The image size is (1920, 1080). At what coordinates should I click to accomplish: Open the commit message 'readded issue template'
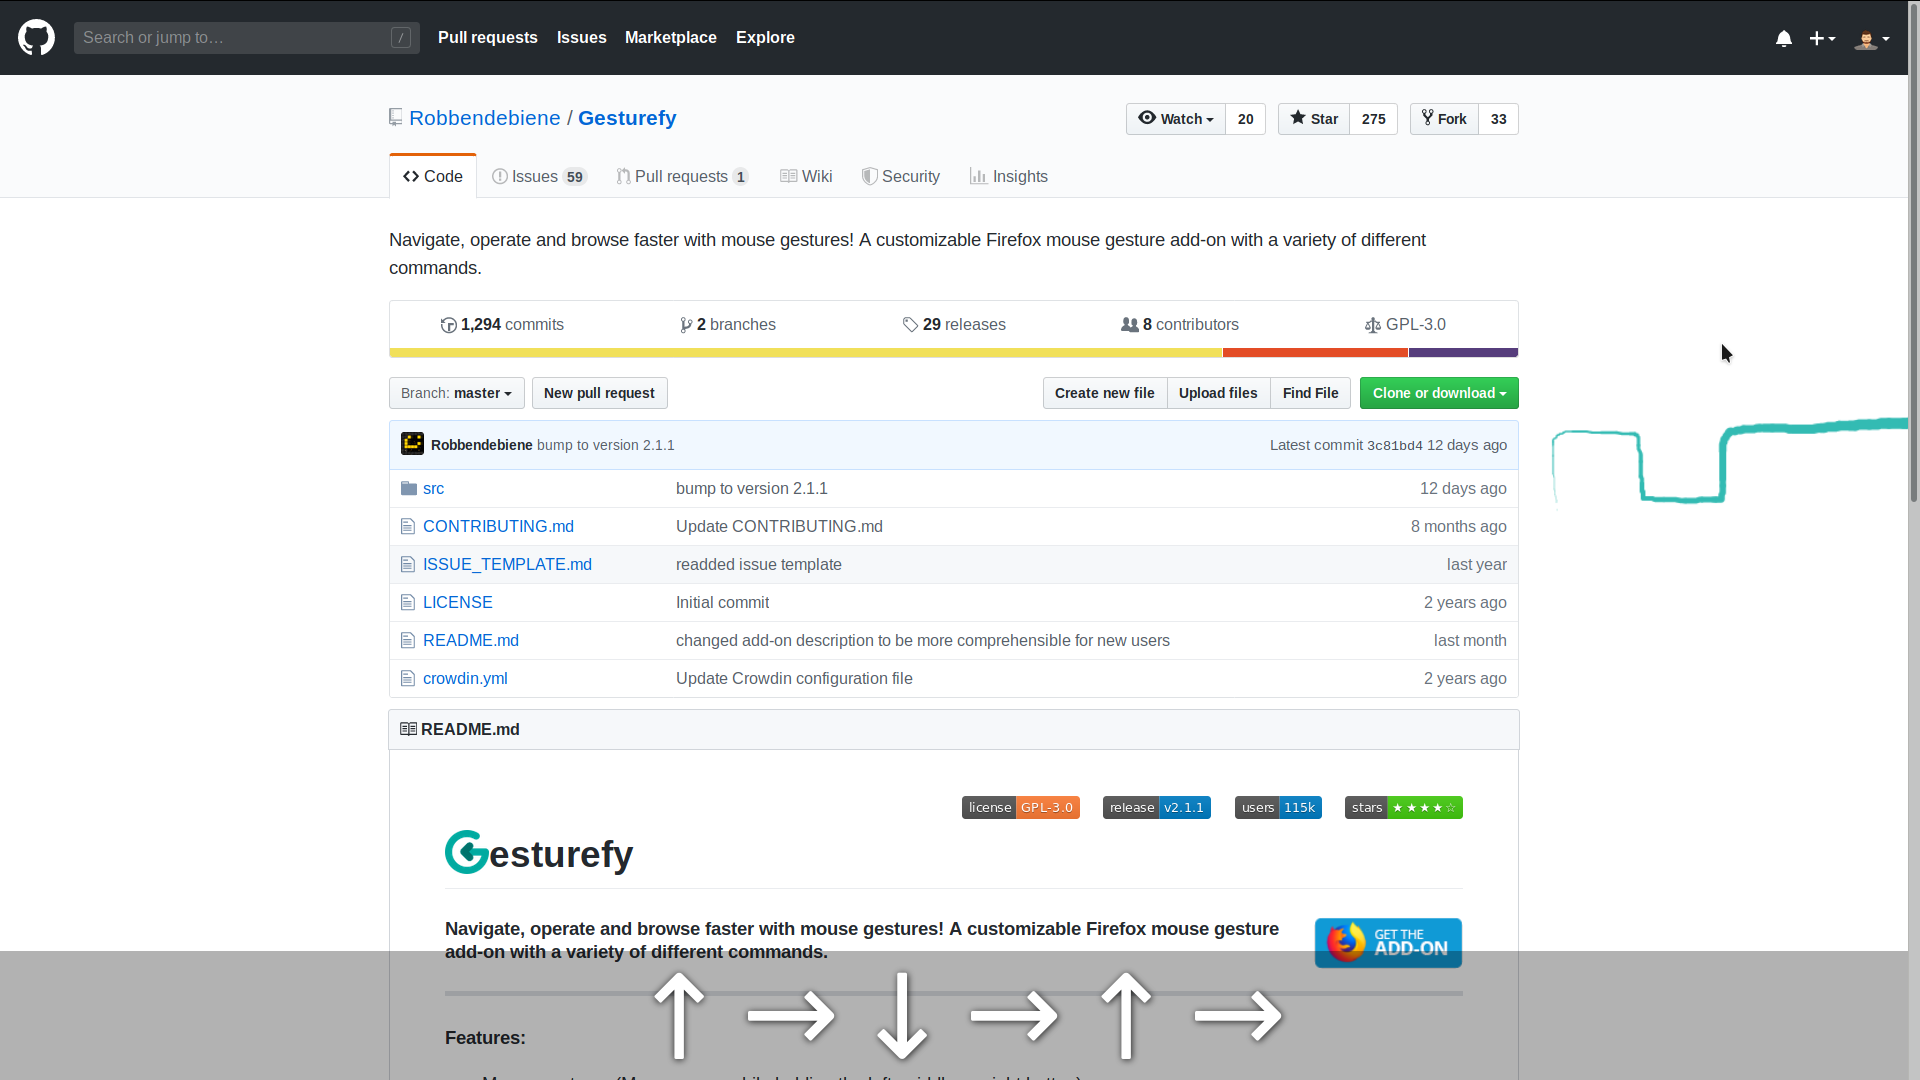[758, 564]
